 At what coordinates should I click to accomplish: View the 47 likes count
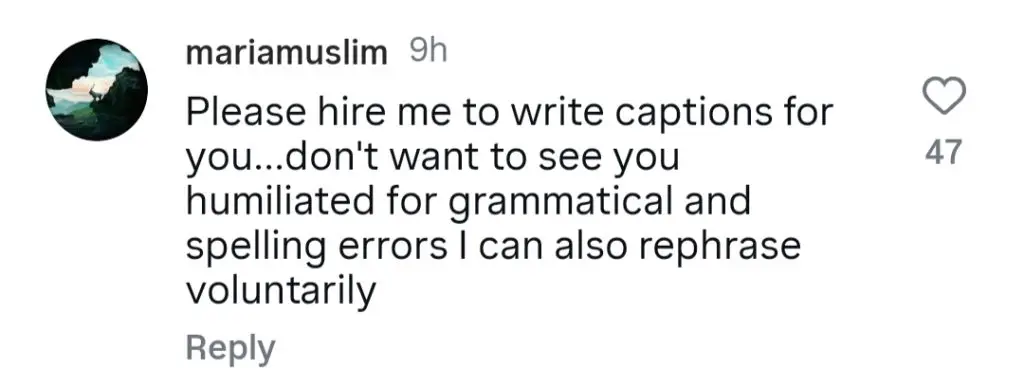(x=944, y=153)
